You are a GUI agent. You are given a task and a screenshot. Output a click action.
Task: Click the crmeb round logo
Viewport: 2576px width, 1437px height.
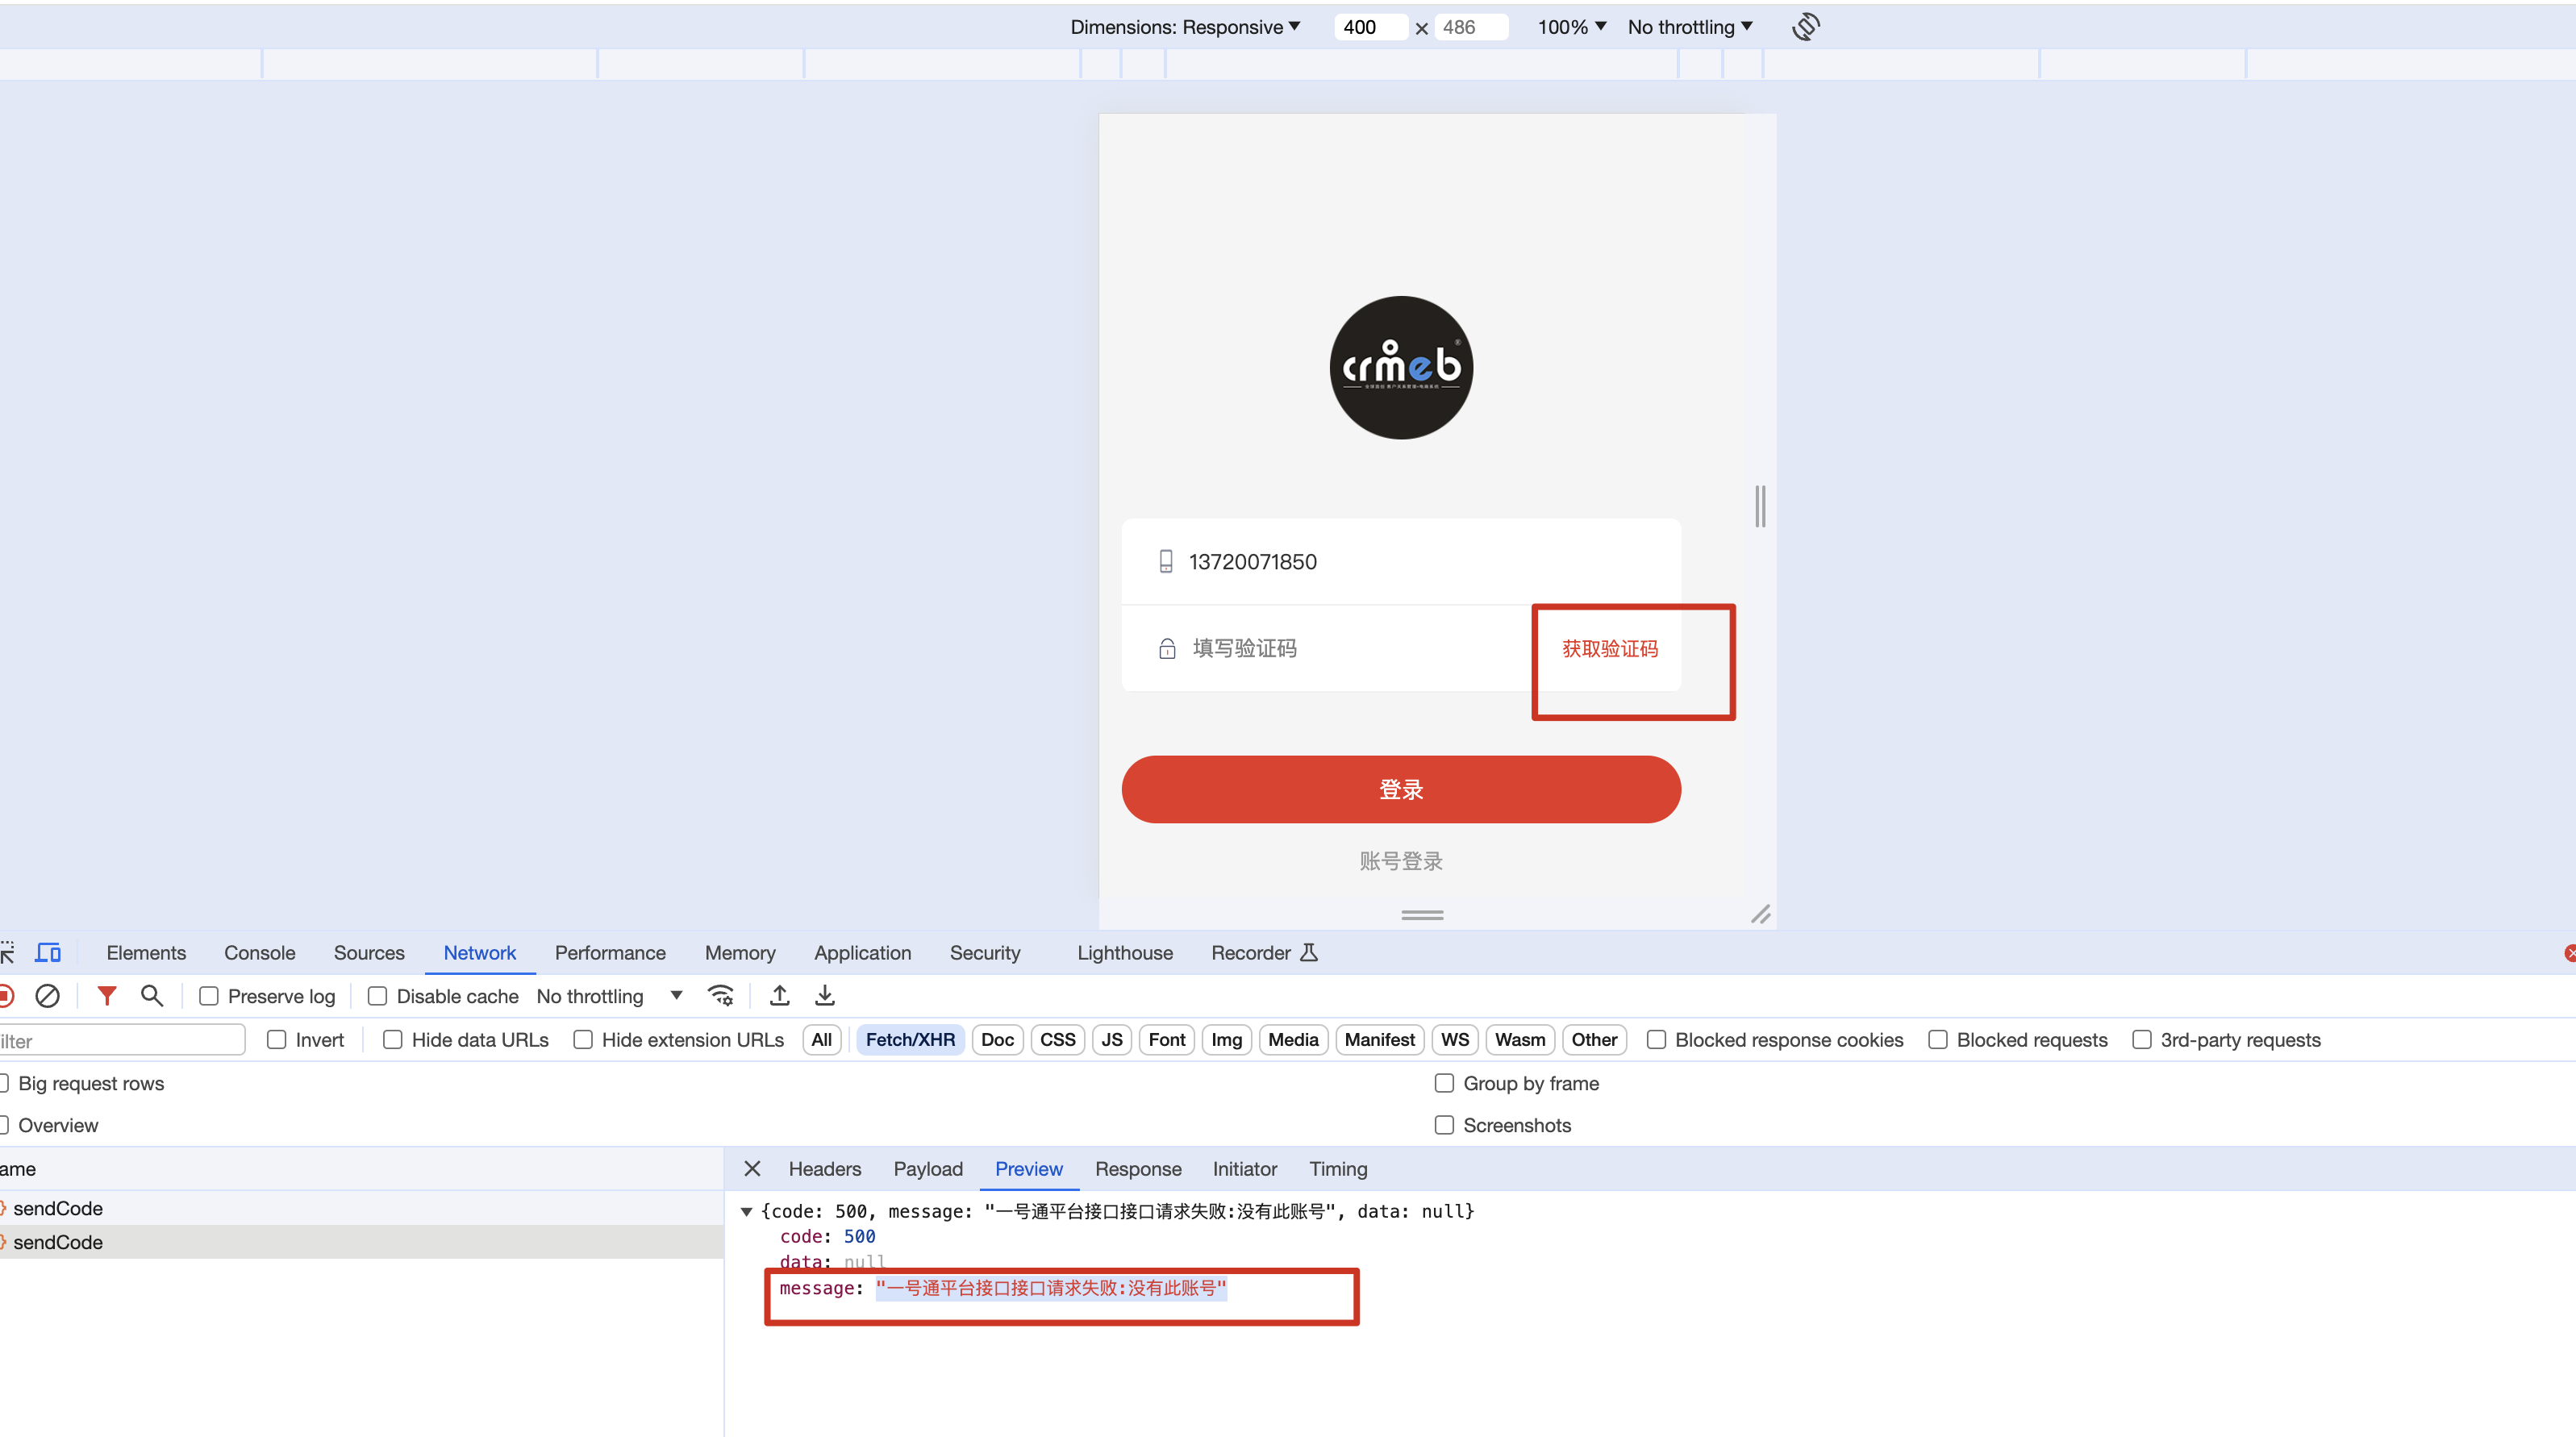[x=1401, y=367]
